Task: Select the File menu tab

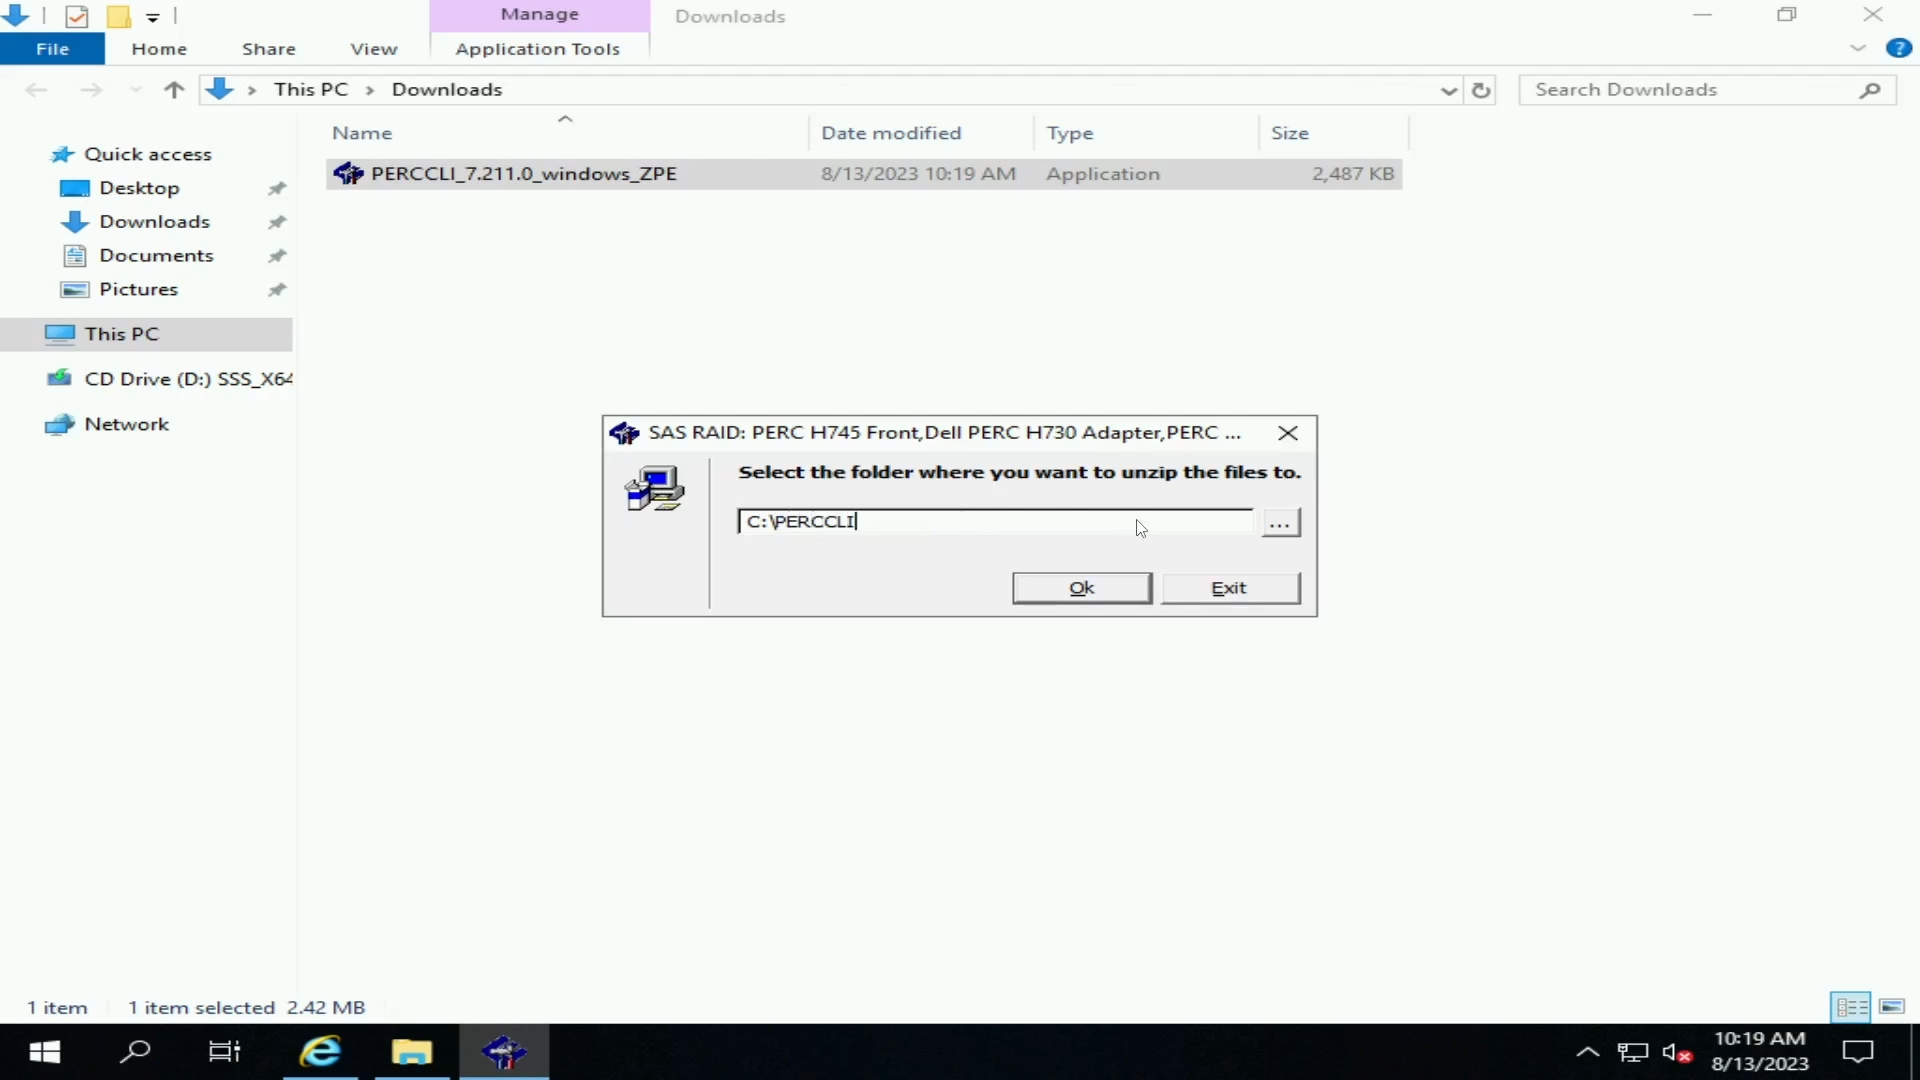Action: [x=51, y=47]
